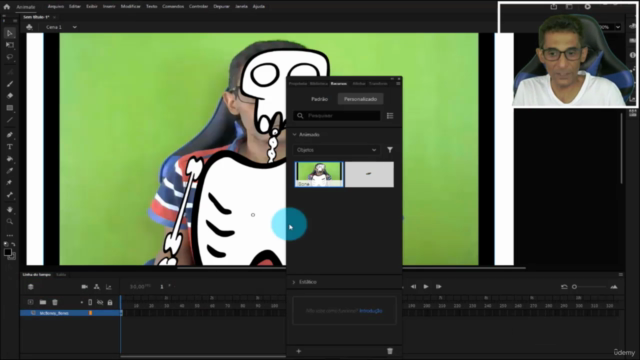Click the filter funnel icon in Recursos panel
This screenshot has width=640, height=360.
(390, 150)
